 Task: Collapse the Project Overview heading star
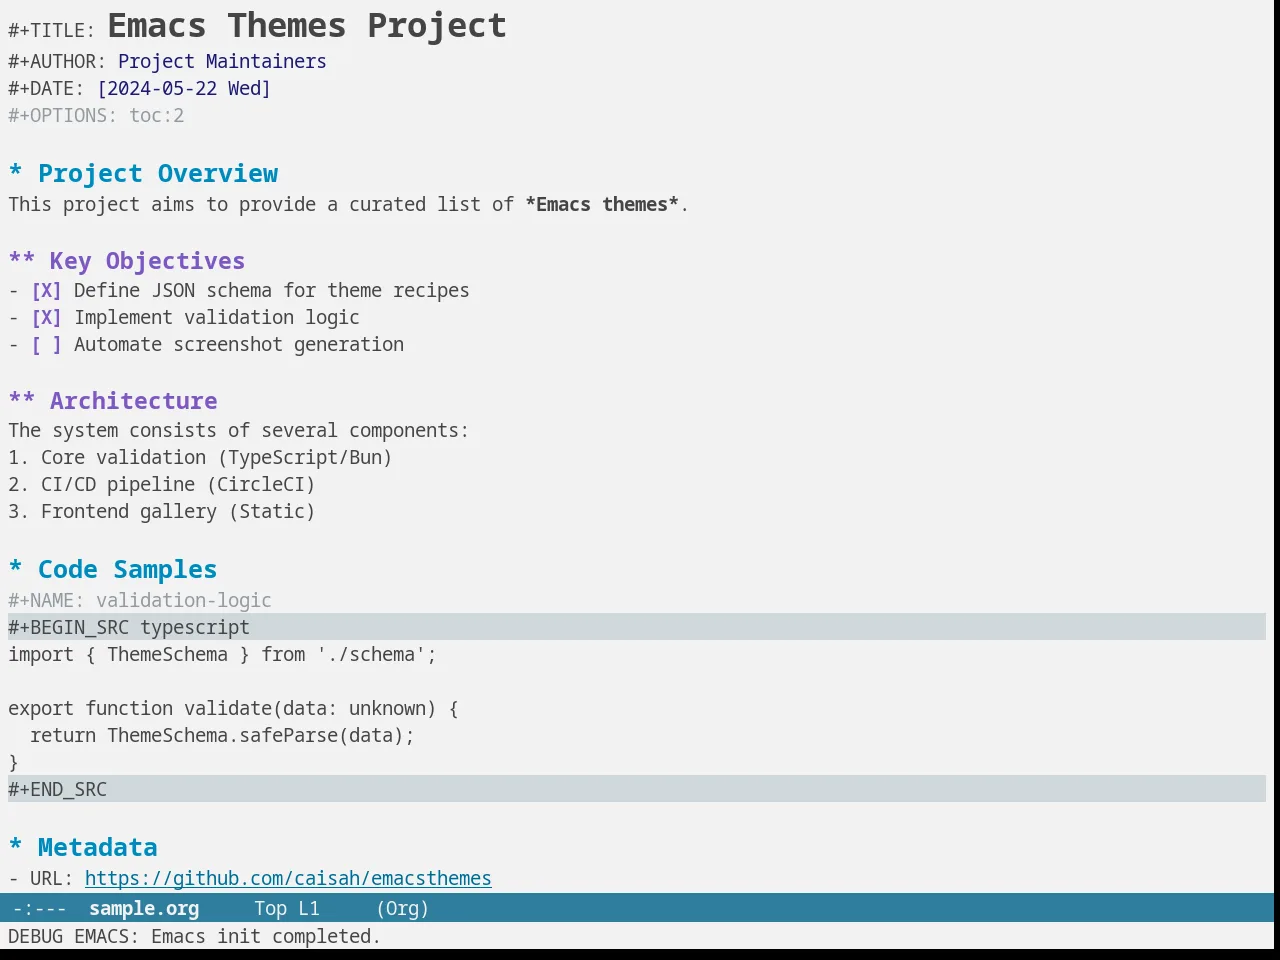(15, 173)
